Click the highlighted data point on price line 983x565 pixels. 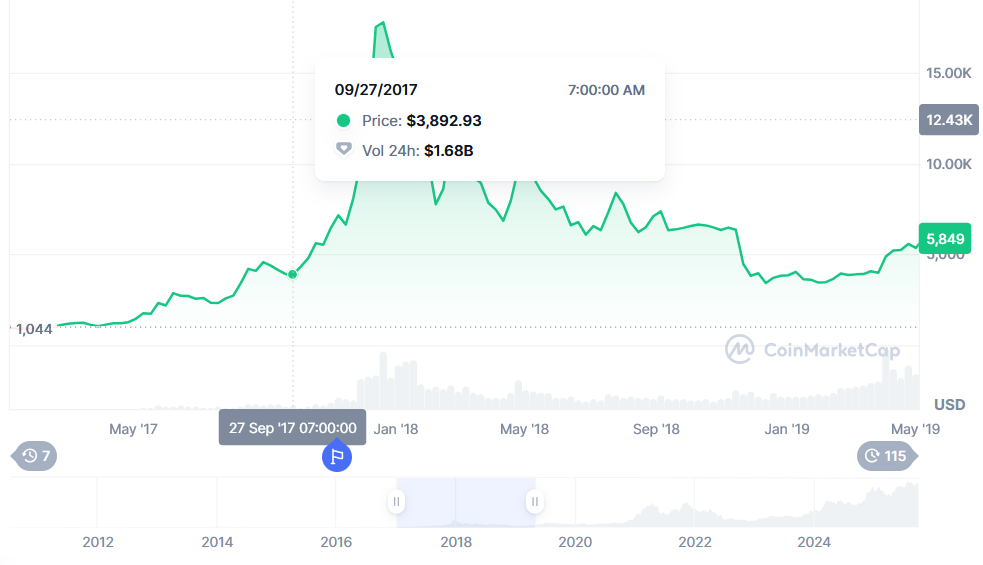click(x=293, y=274)
